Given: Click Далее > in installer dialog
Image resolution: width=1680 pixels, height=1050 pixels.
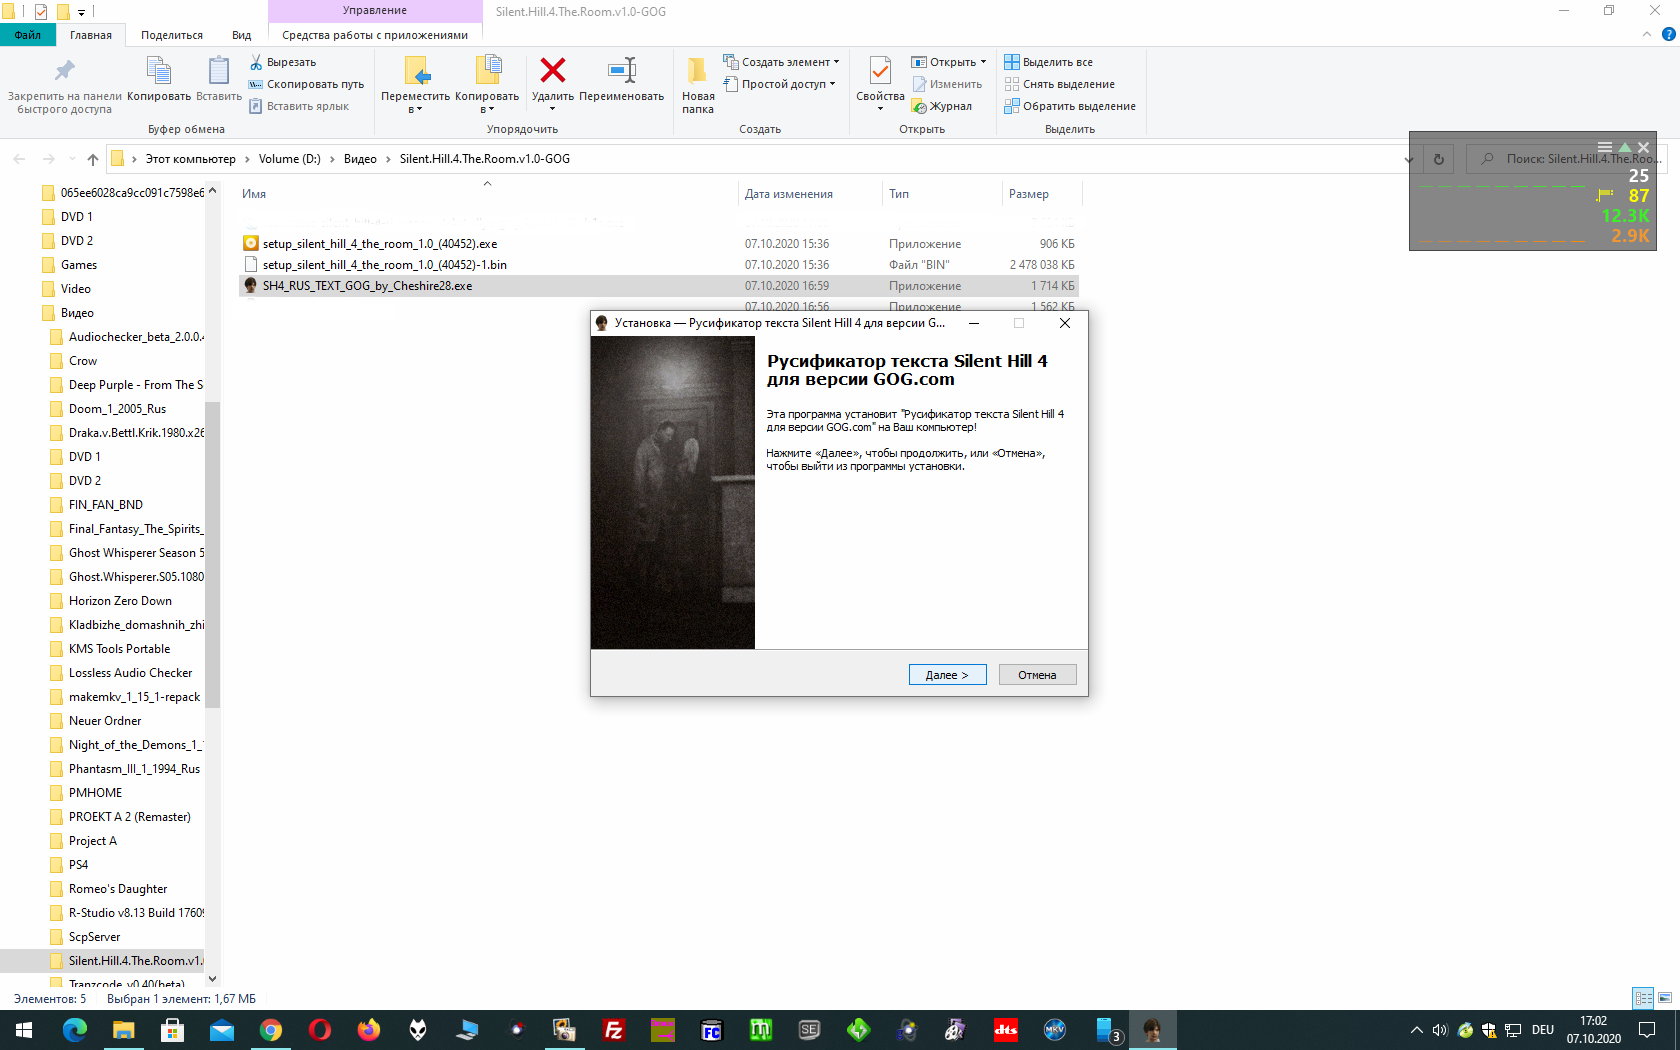Looking at the screenshot, I should click(947, 675).
